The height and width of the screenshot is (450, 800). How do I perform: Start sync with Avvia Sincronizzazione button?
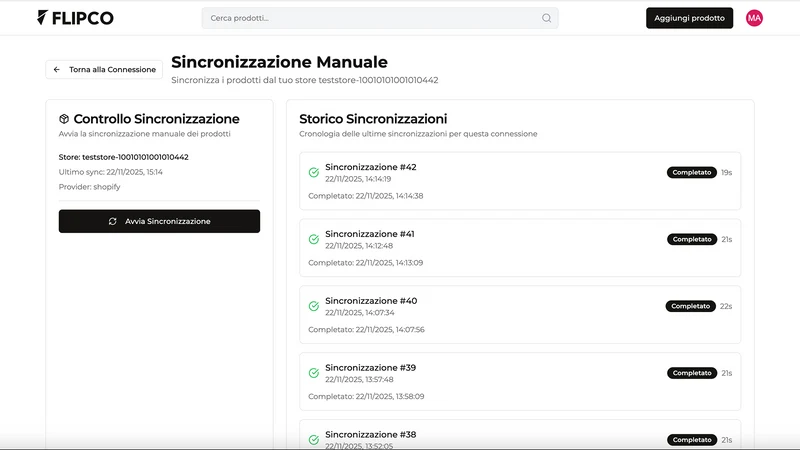(x=159, y=221)
